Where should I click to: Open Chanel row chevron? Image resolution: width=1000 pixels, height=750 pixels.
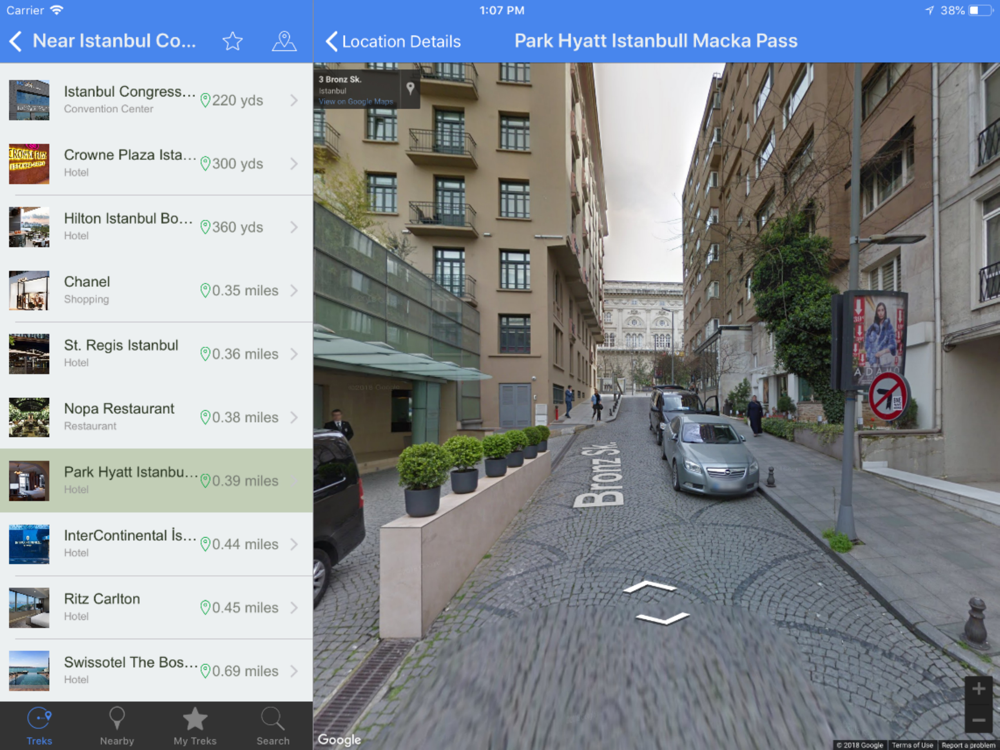294,291
